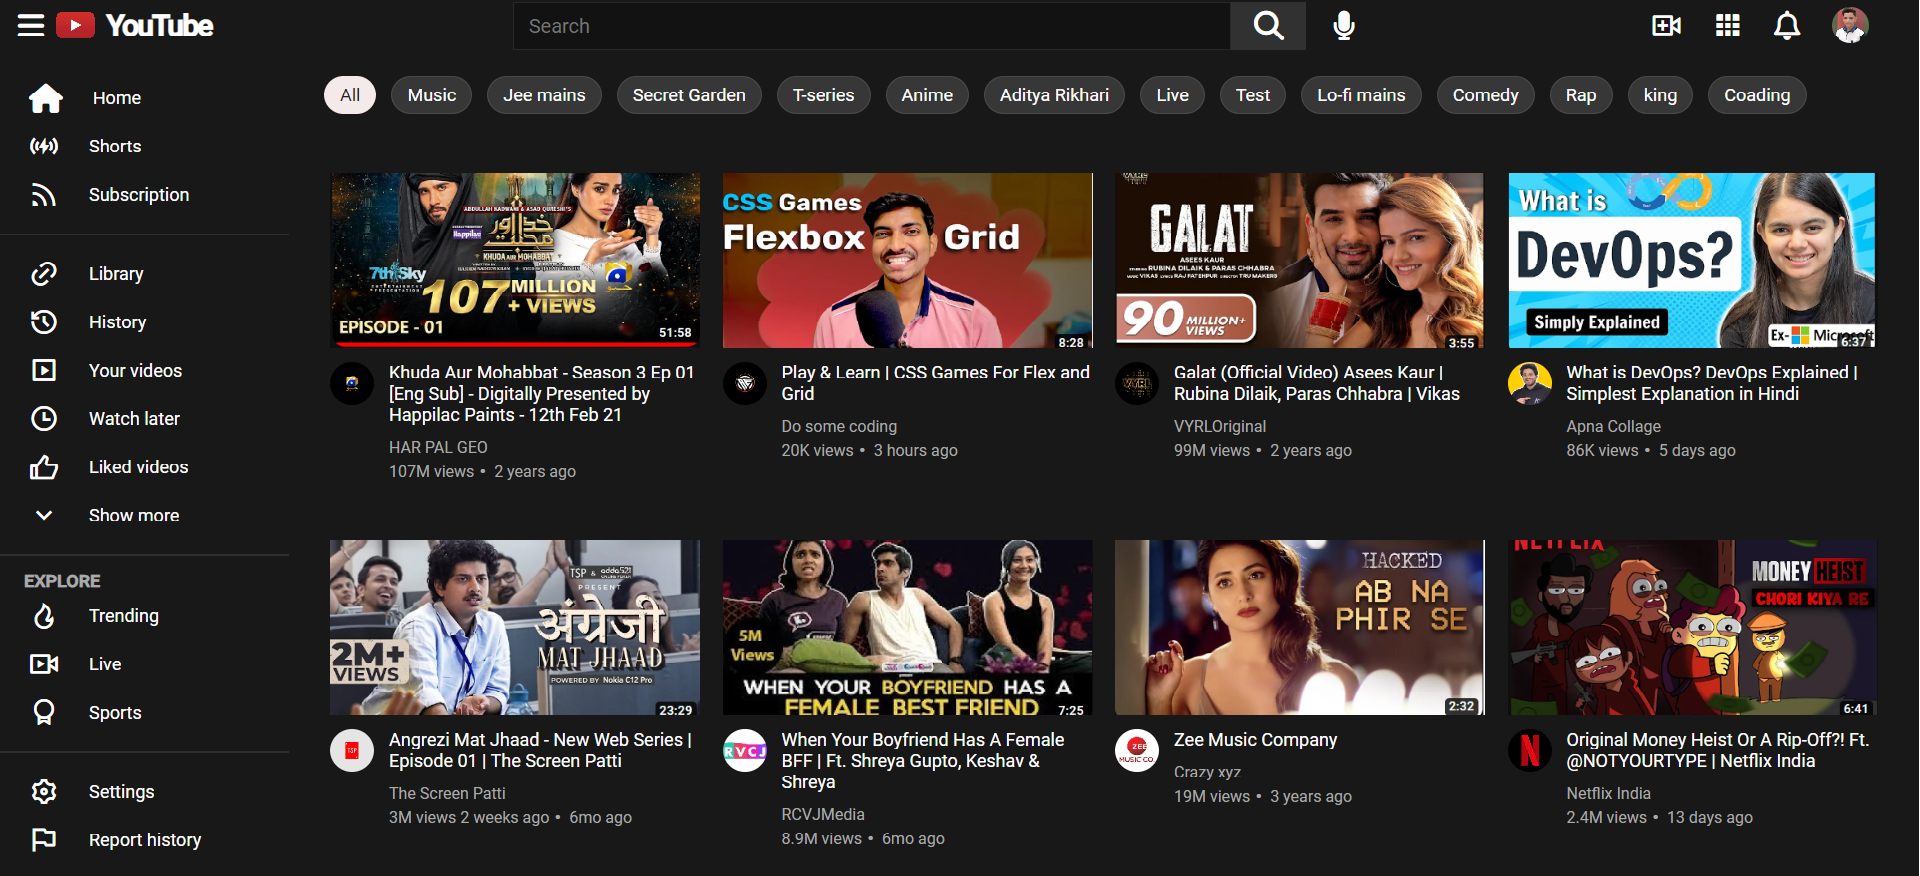Select the Secret Garden filter chip
The image size is (1920, 876).
tap(689, 95)
